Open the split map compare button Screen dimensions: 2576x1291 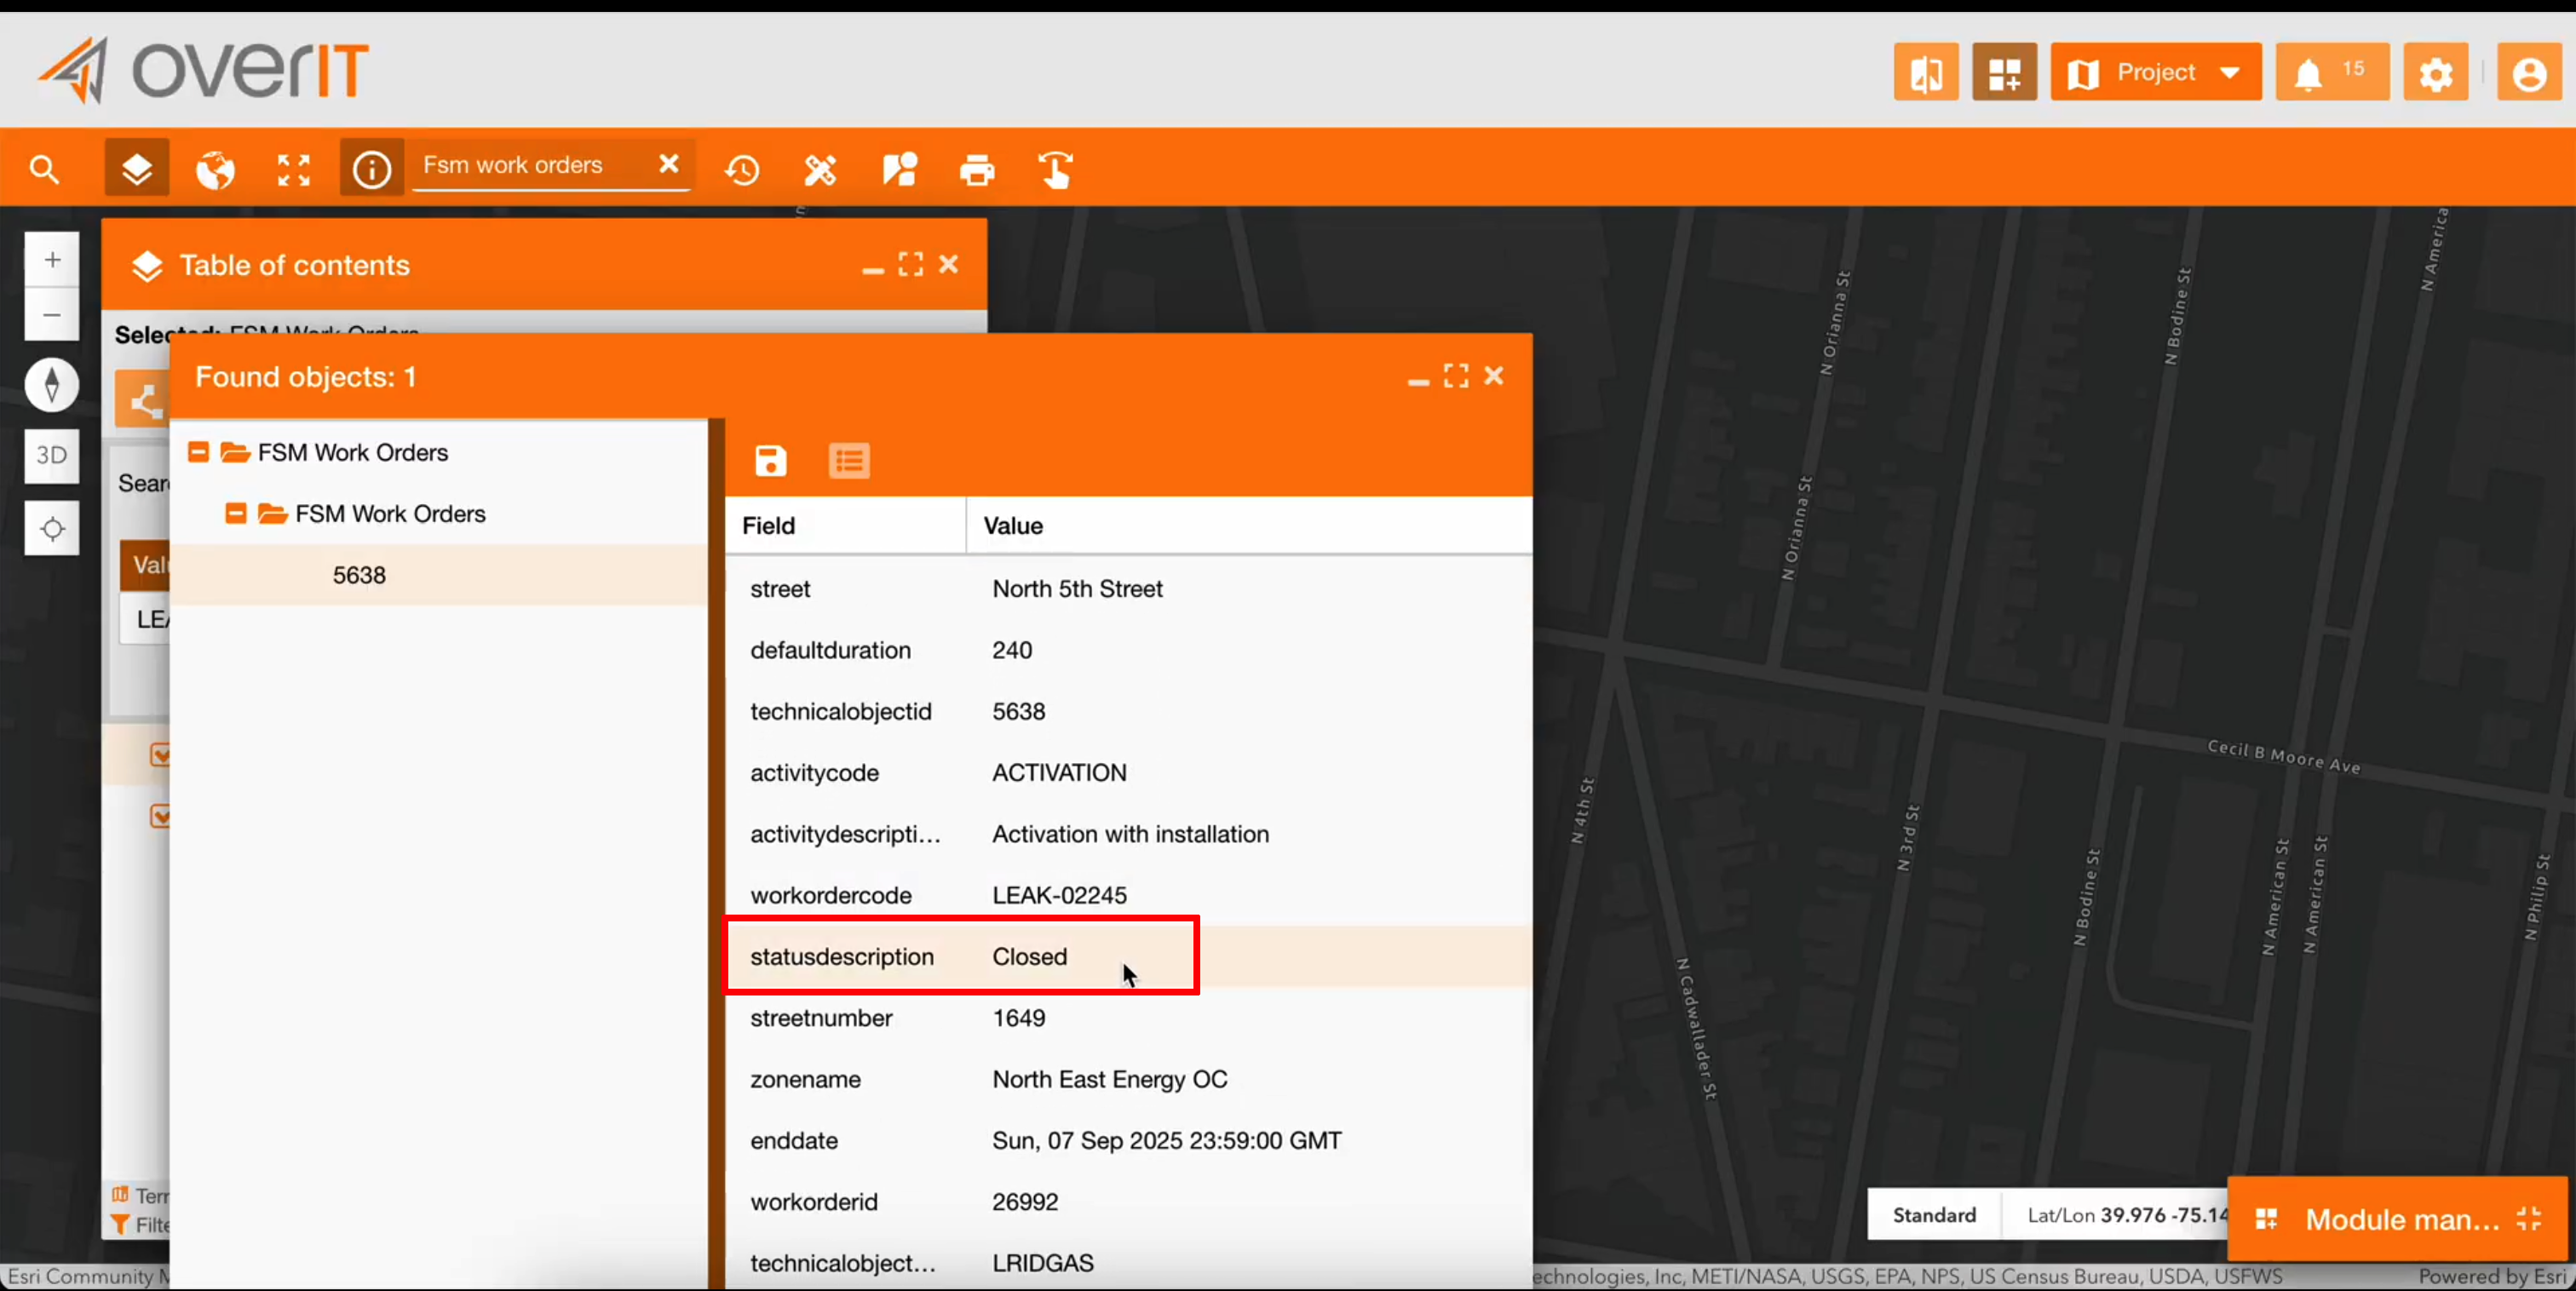[x=1926, y=72]
